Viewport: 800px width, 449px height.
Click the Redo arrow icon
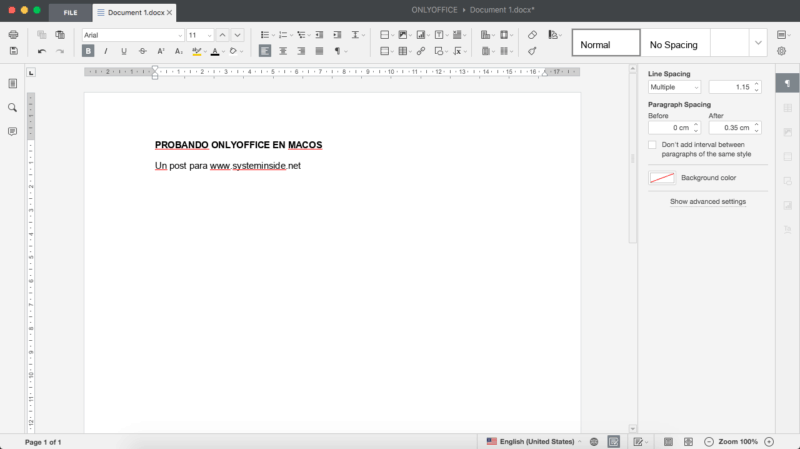(60, 51)
